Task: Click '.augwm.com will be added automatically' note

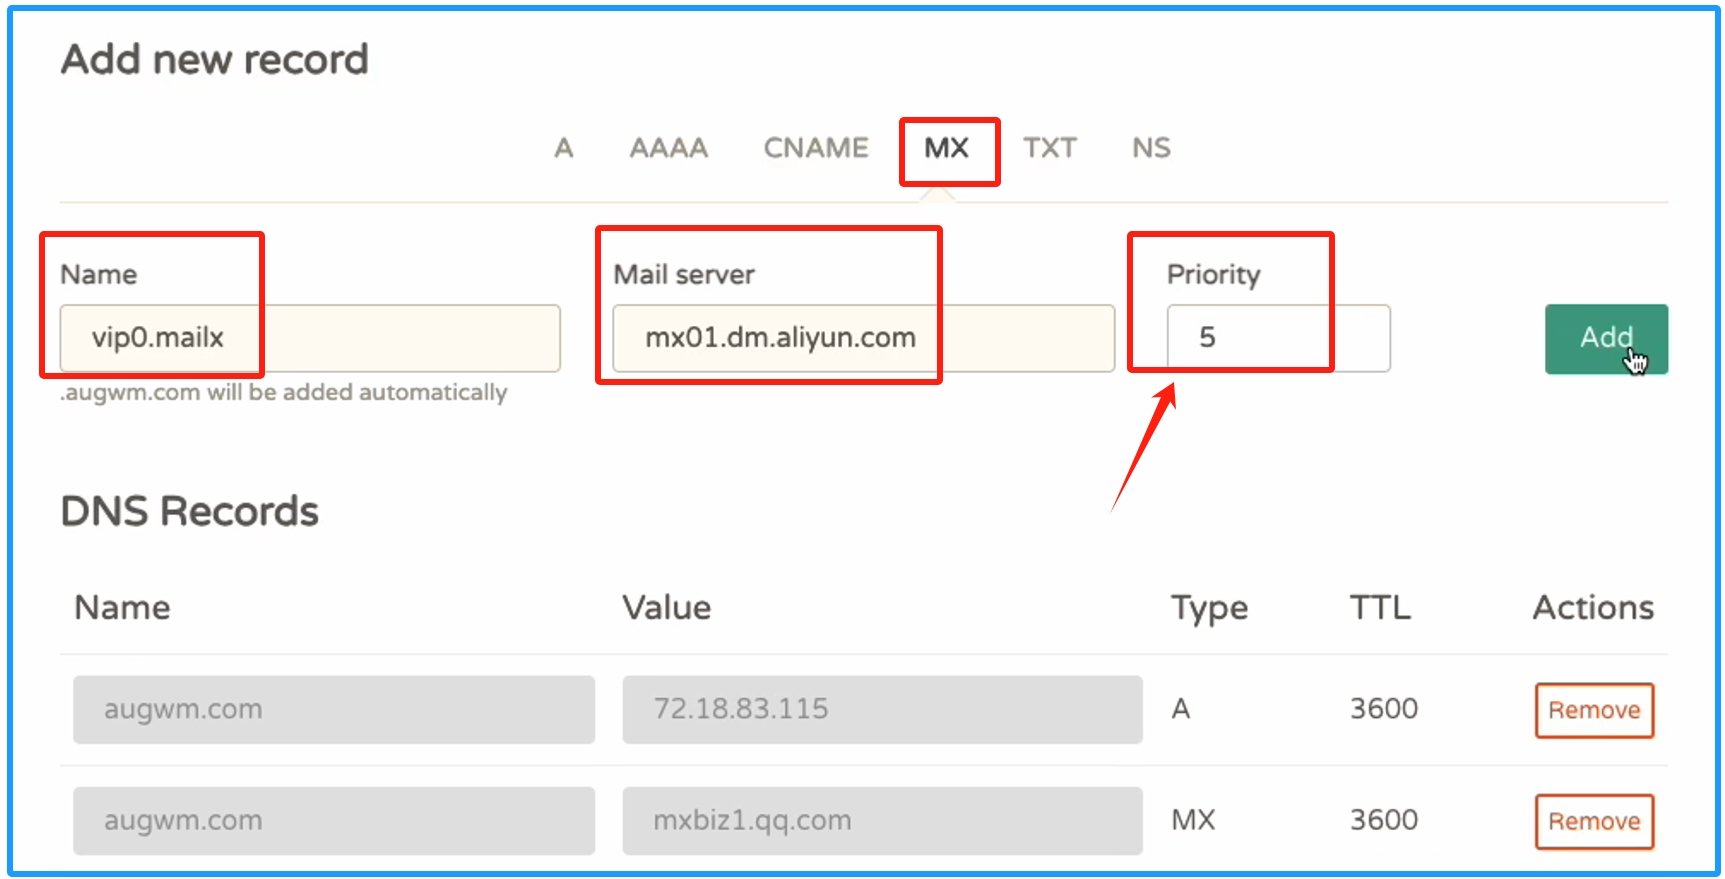Action: (284, 392)
